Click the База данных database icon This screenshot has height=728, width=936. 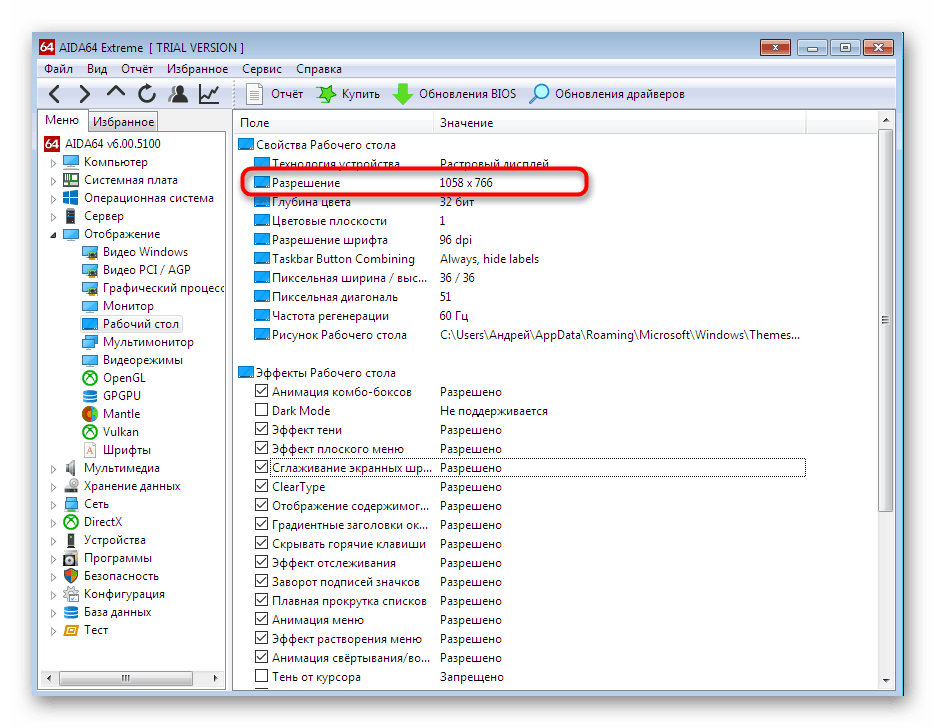[70, 612]
